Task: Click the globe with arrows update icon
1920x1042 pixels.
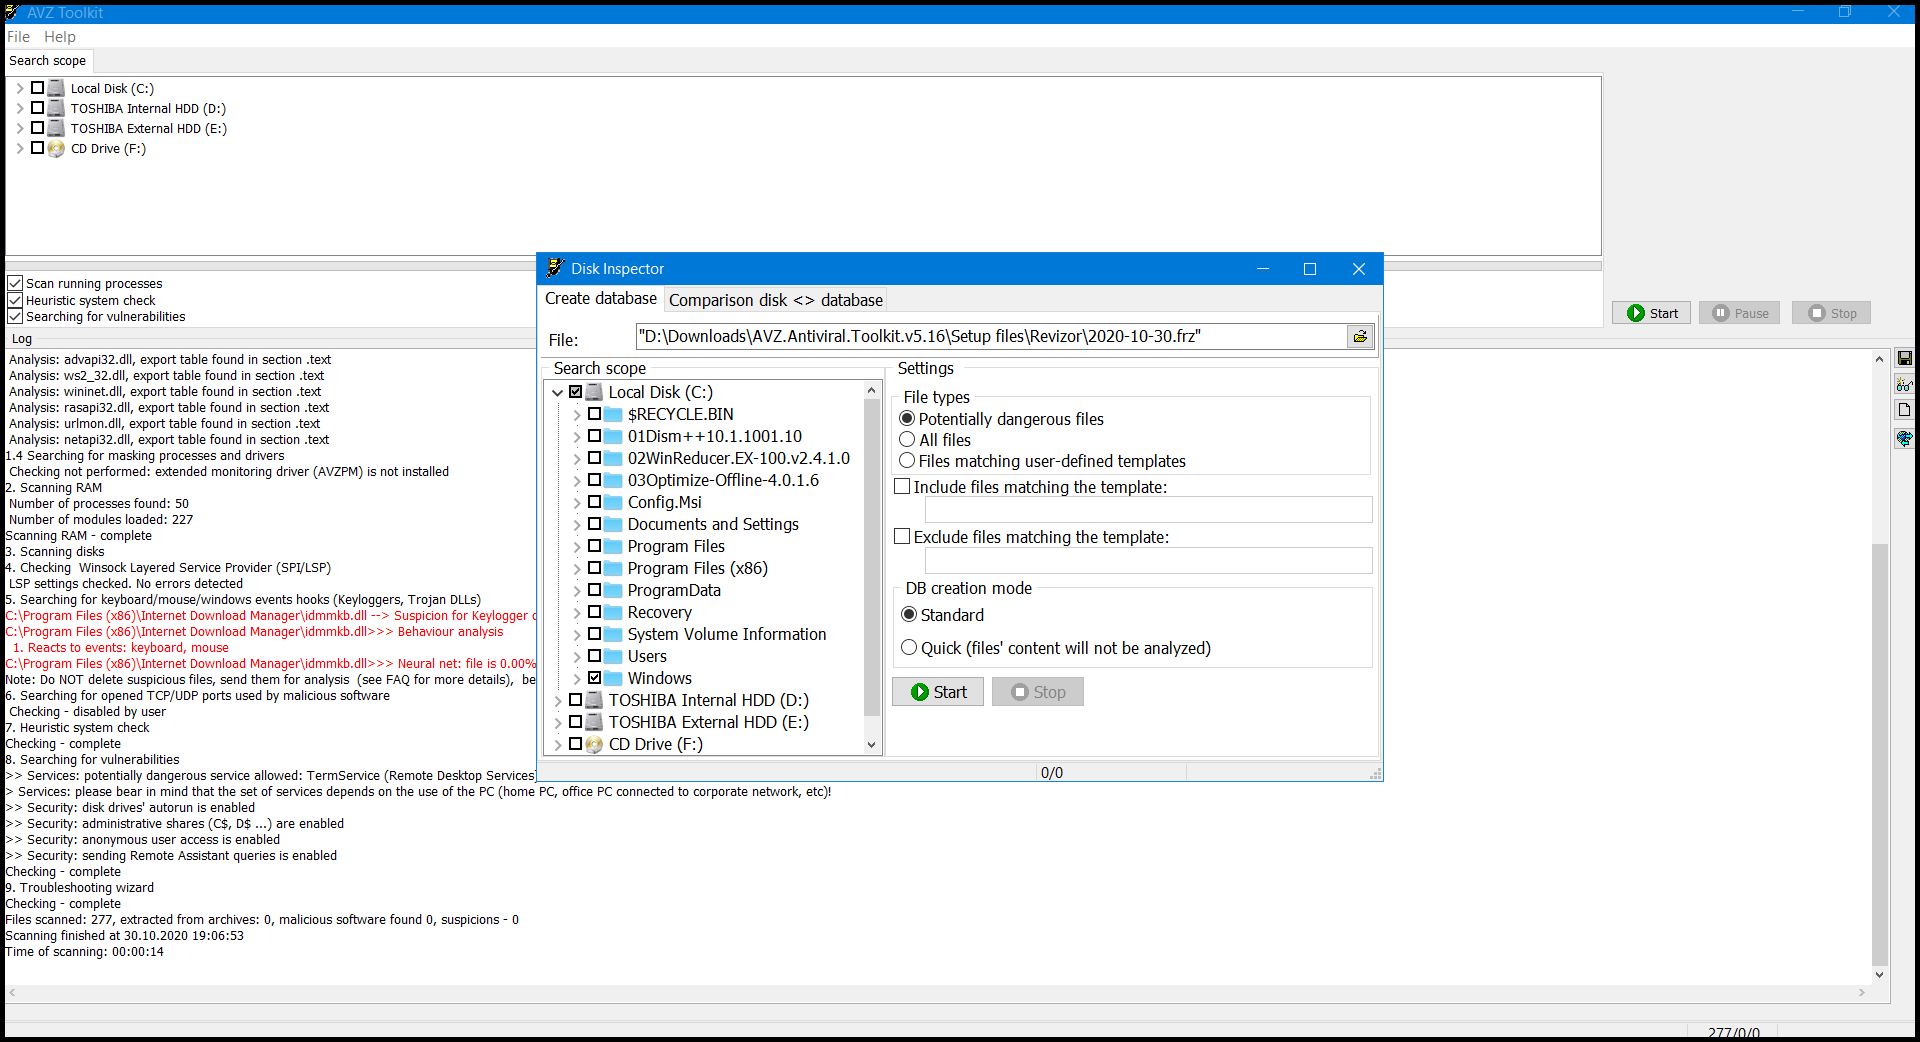Action: coord(1904,438)
